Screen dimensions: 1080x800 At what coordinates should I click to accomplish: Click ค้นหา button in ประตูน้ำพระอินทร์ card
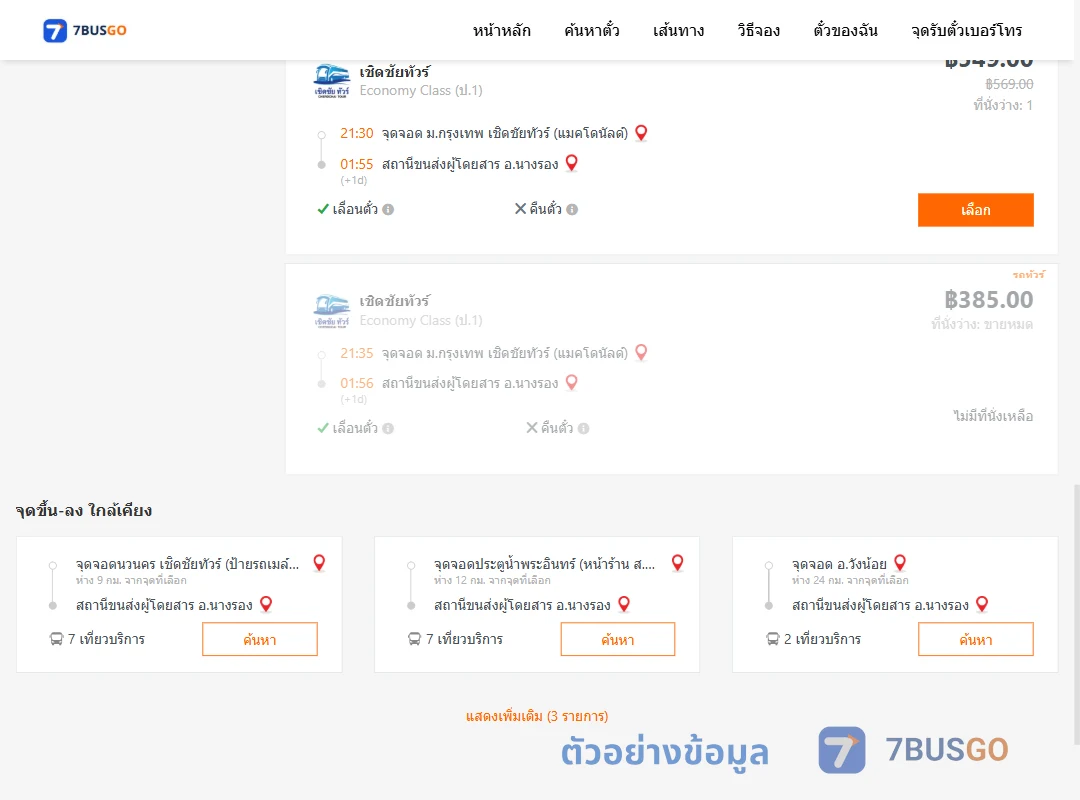(x=618, y=639)
